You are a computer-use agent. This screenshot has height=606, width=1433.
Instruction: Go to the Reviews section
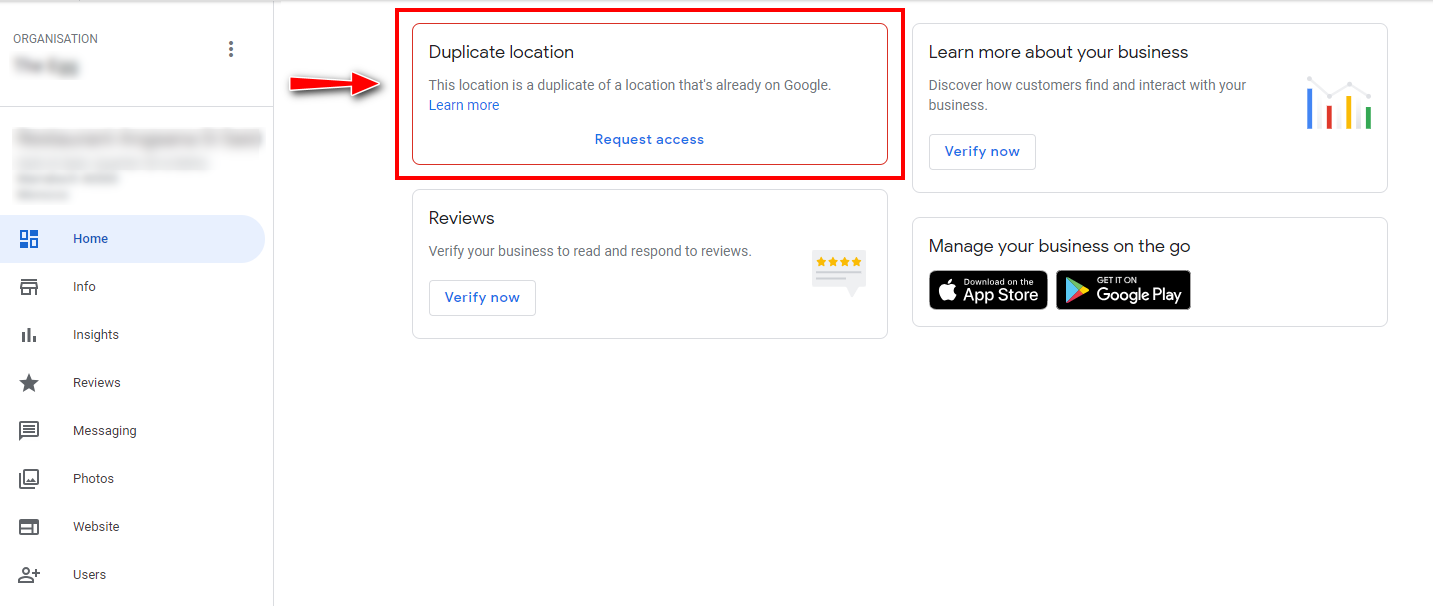point(132,383)
